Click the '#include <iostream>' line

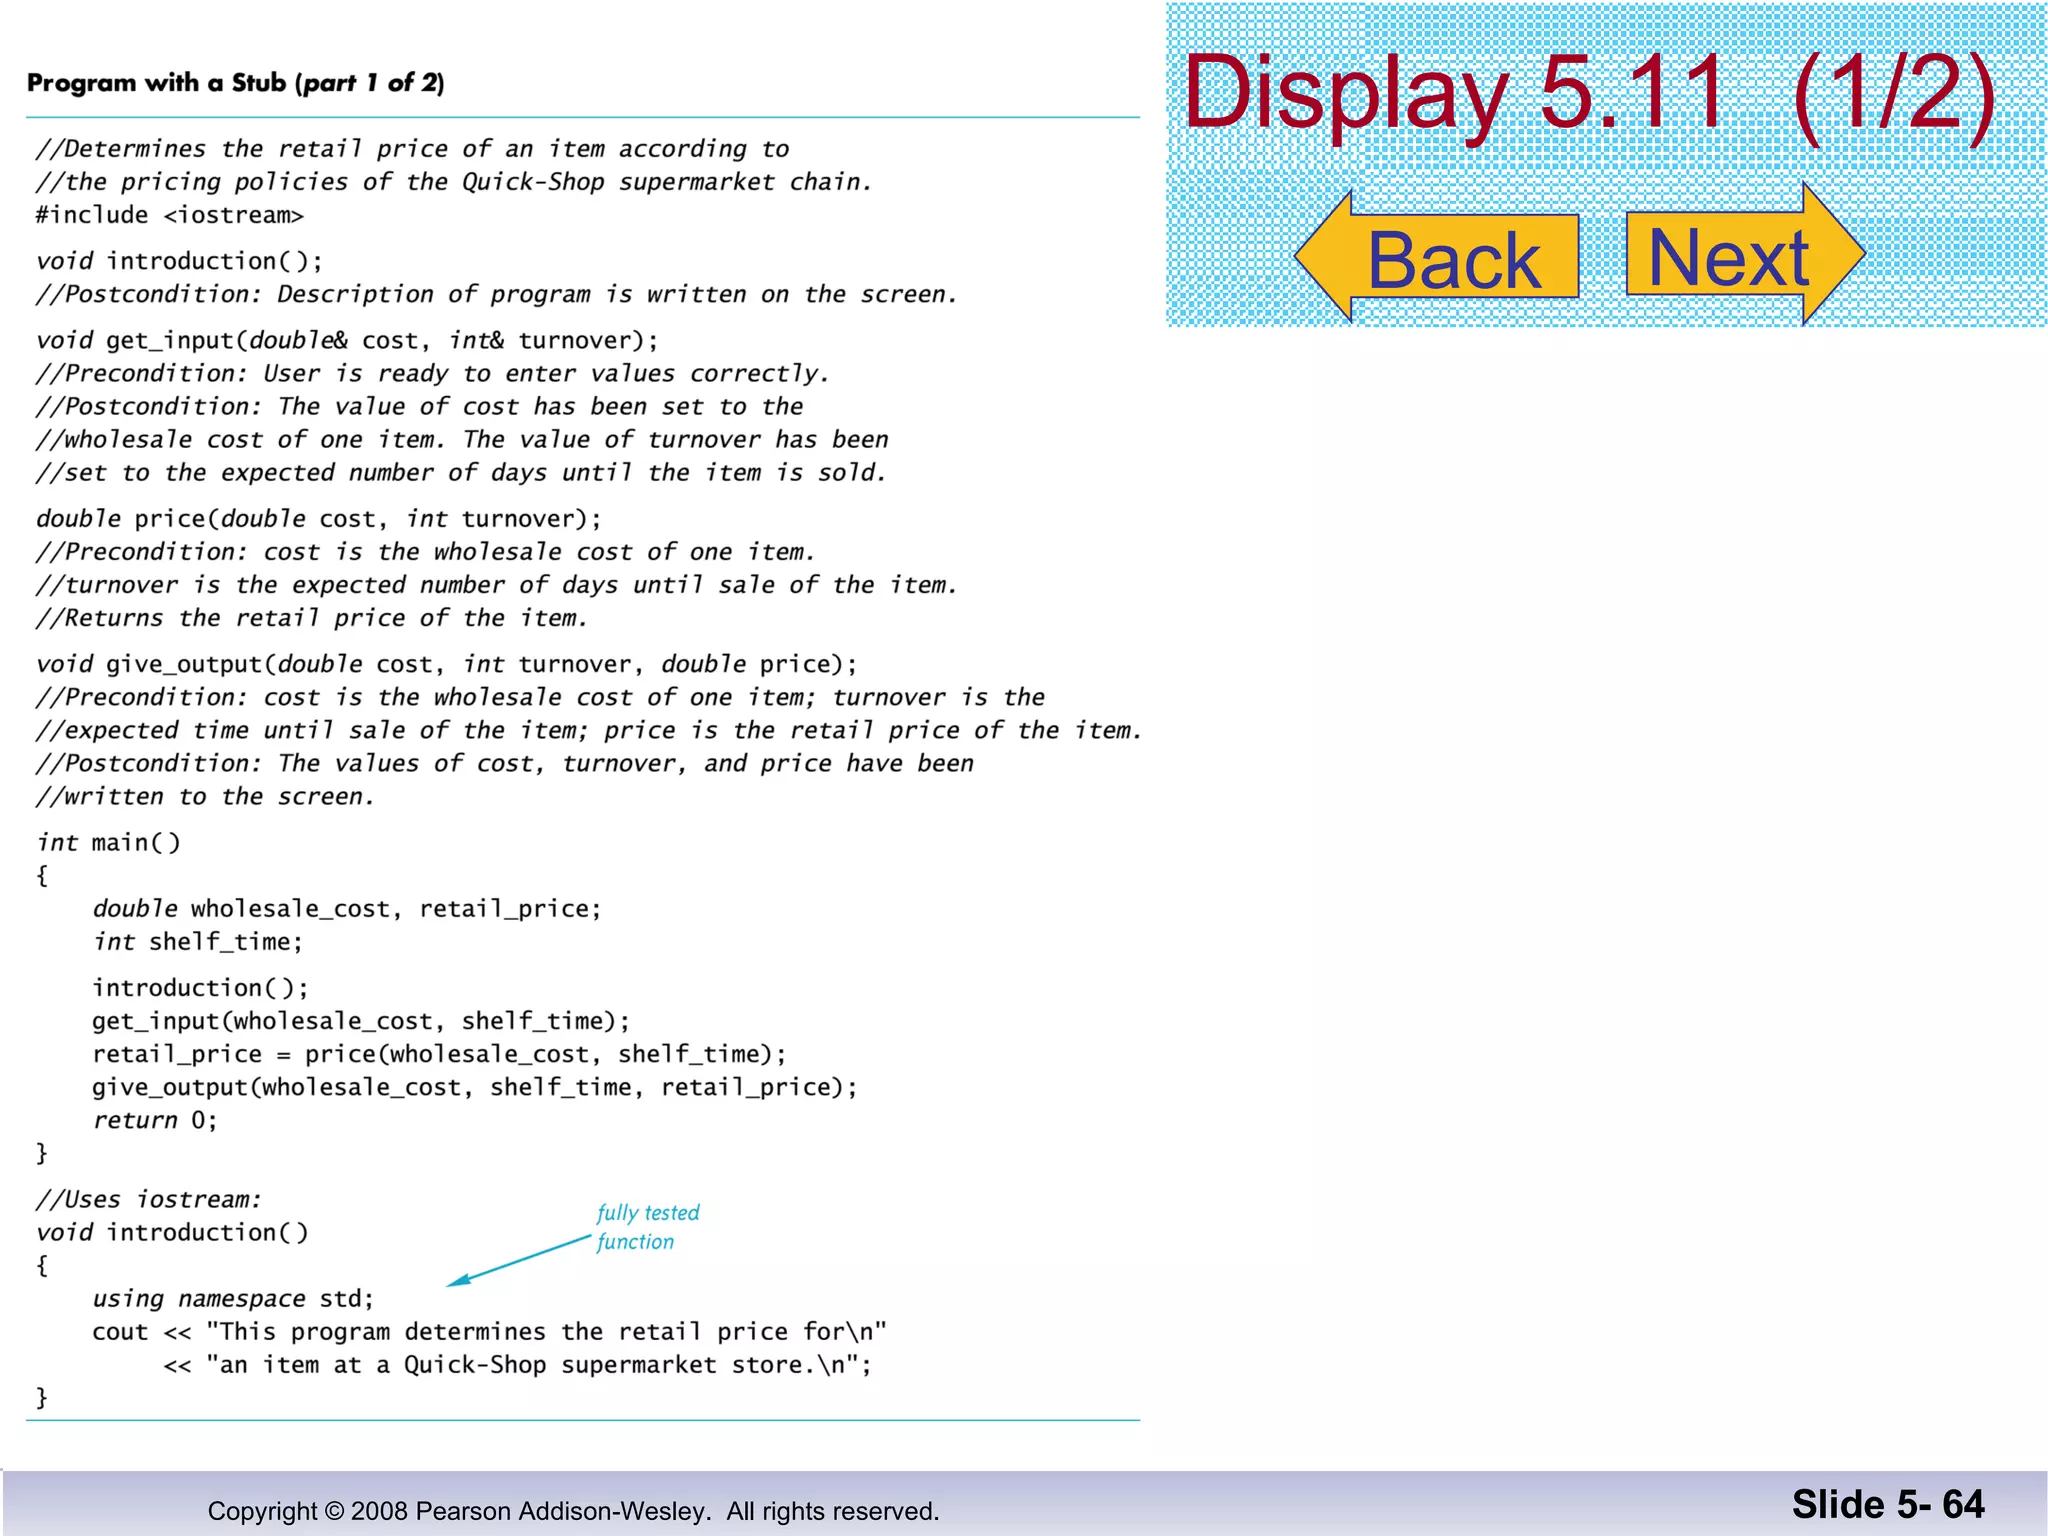(170, 215)
